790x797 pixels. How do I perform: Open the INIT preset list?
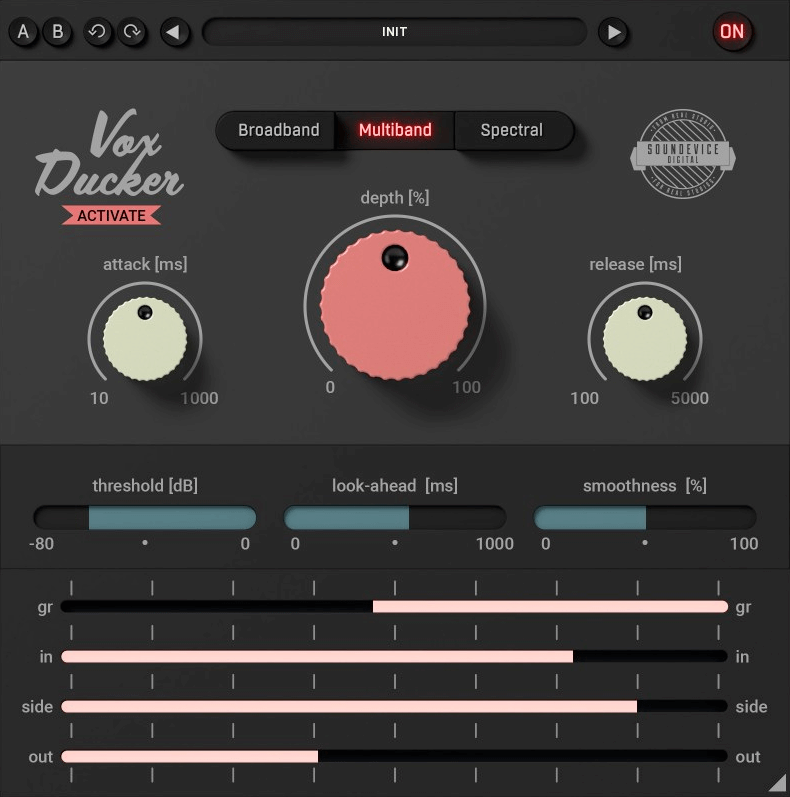(x=394, y=32)
